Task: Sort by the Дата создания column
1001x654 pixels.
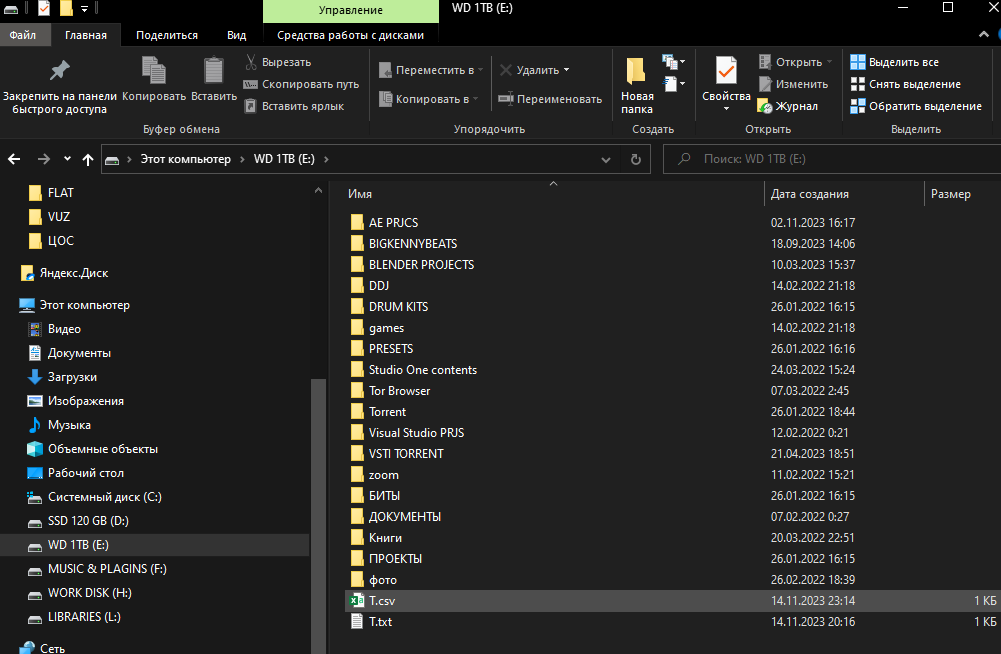Action: tap(809, 194)
